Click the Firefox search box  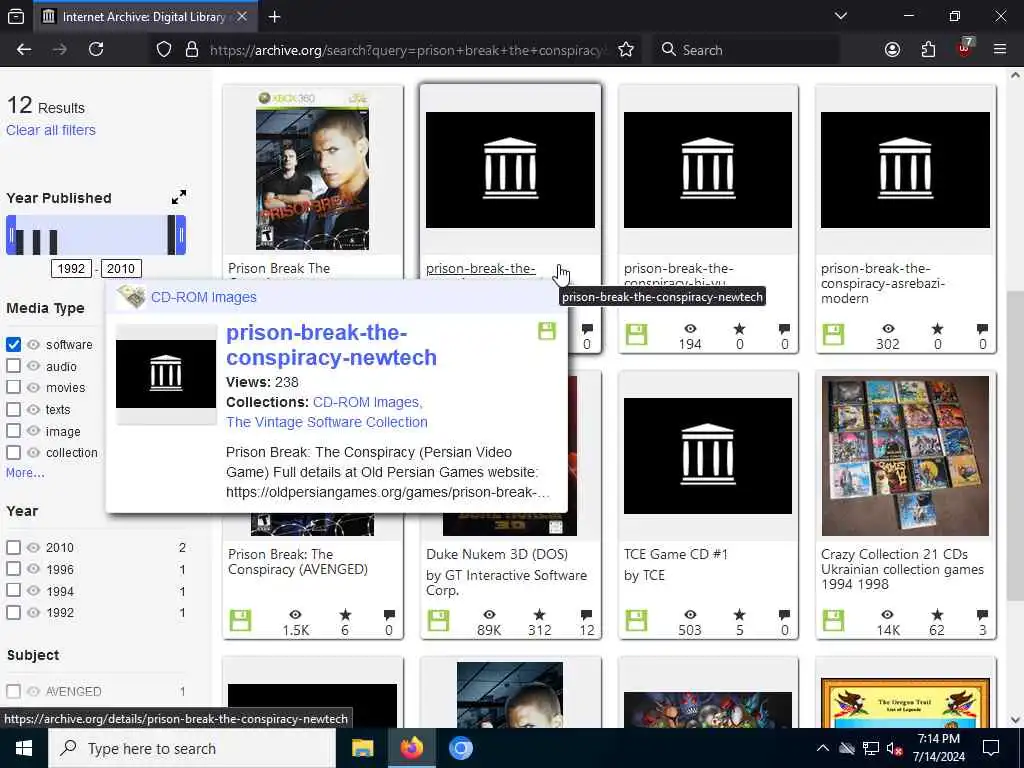[x=746, y=50]
